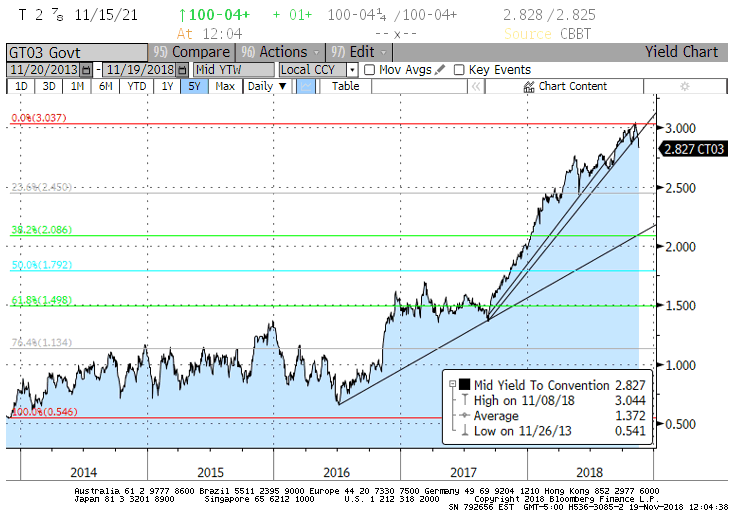The width and height of the screenshot is (736, 530).
Task: Select the line chart style icon
Action: 306,86
